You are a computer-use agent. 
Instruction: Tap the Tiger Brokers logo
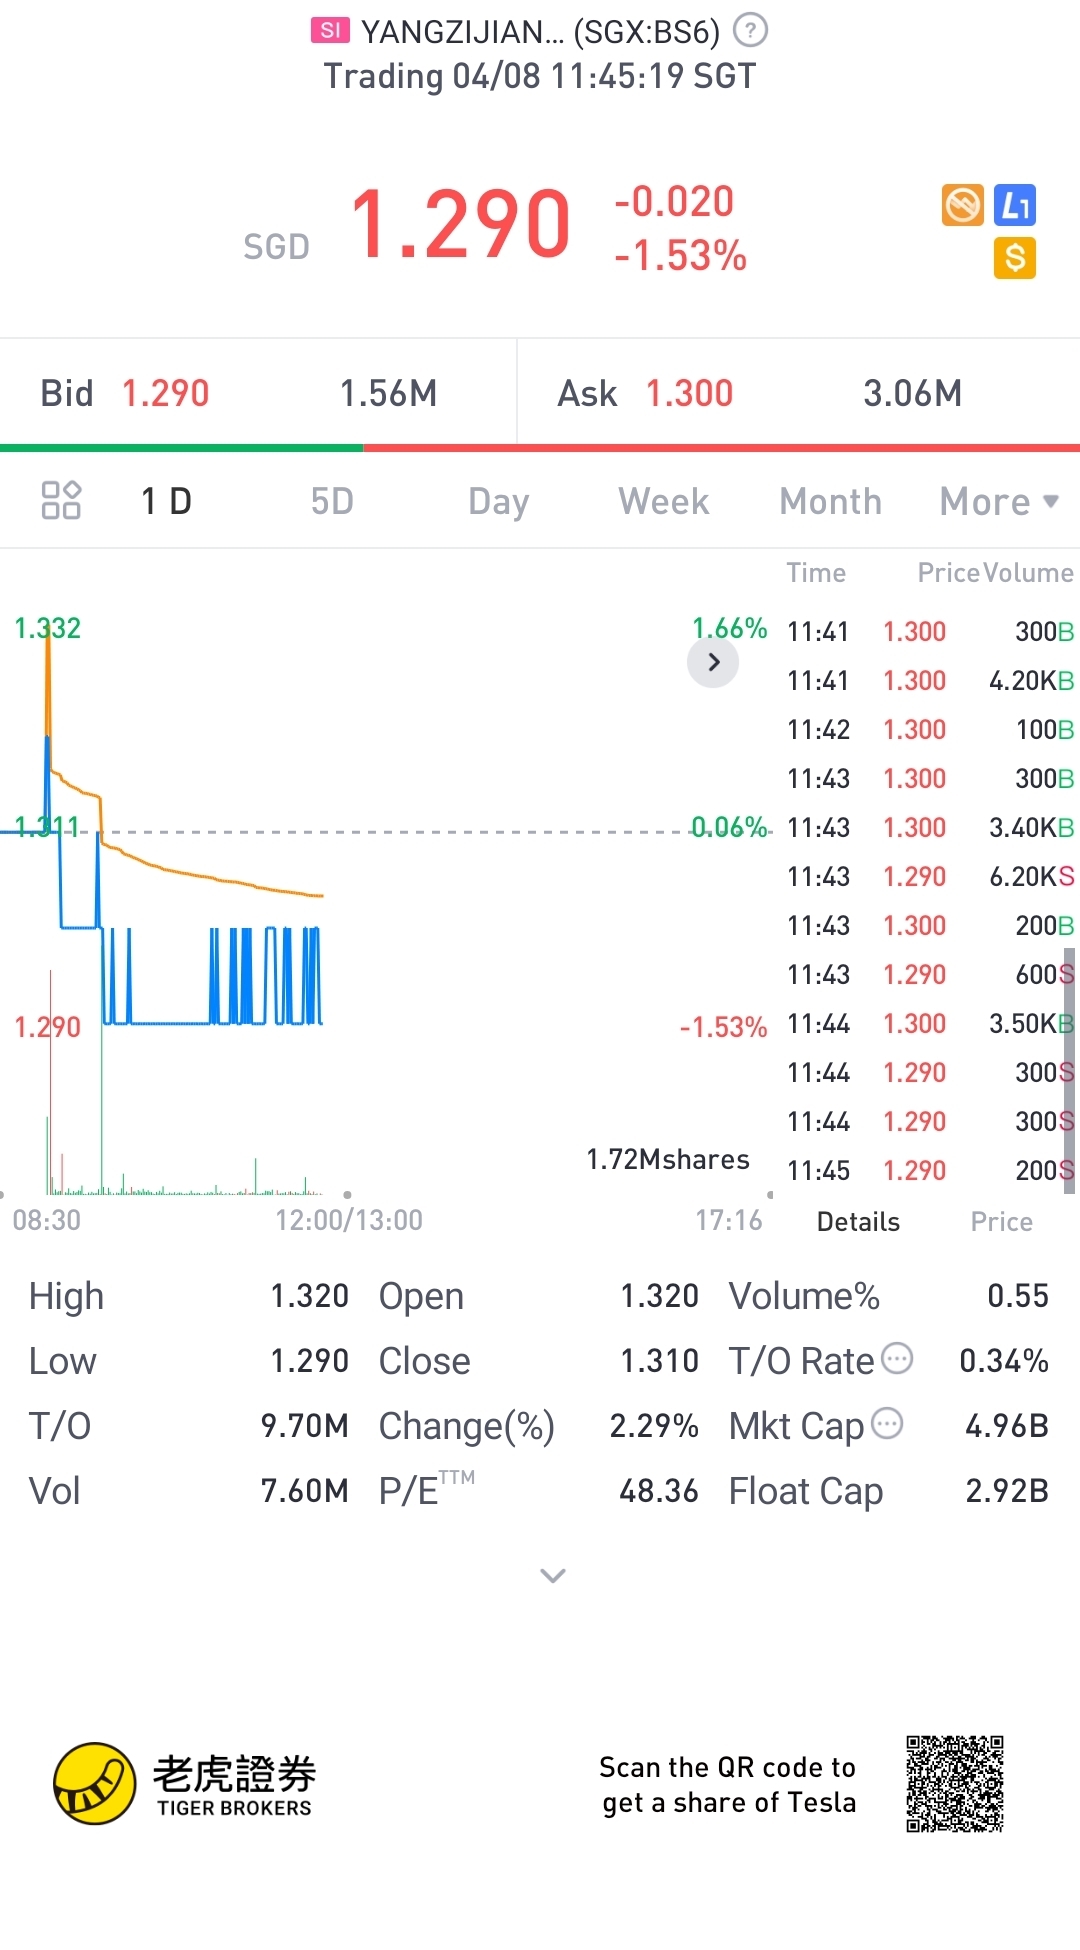(95, 1784)
